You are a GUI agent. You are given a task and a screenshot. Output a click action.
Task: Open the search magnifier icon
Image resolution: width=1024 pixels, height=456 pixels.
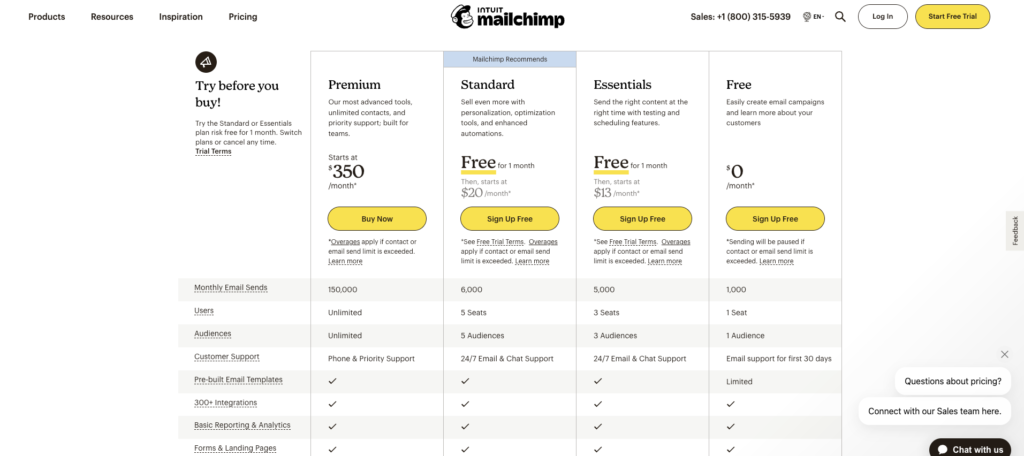[x=840, y=16]
